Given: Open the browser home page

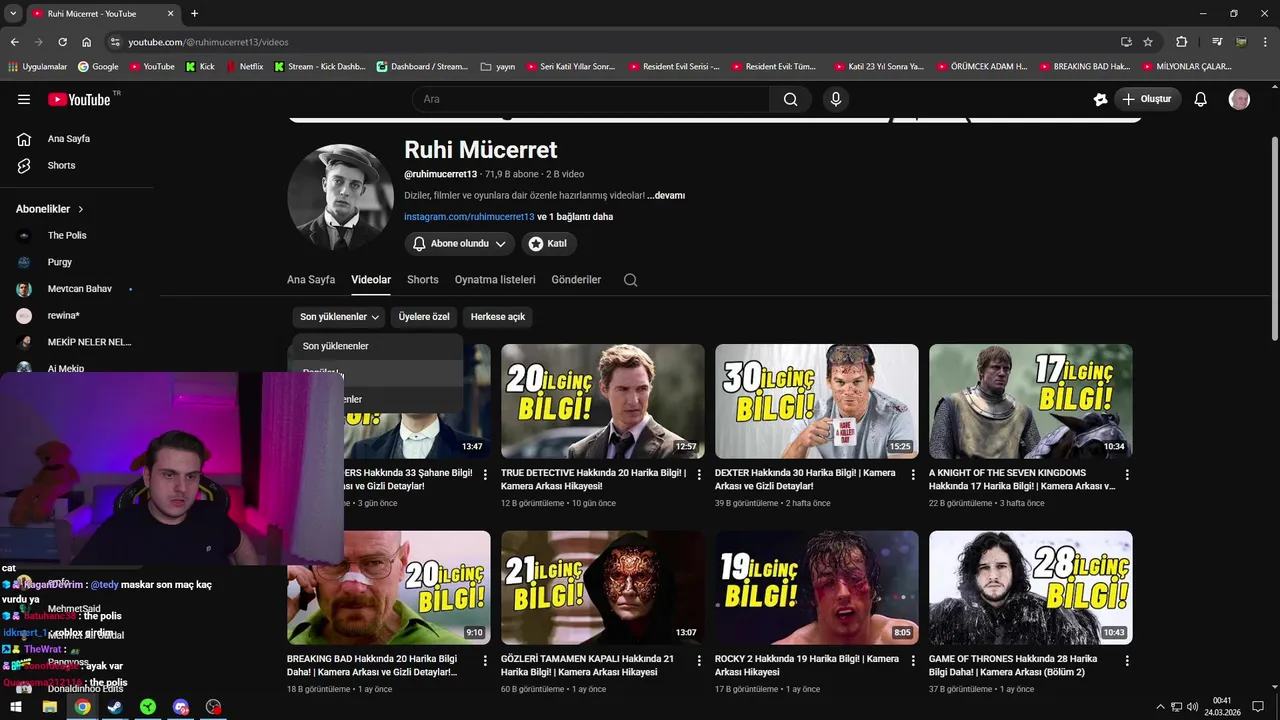Looking at the screenshot, I should 86,42.
